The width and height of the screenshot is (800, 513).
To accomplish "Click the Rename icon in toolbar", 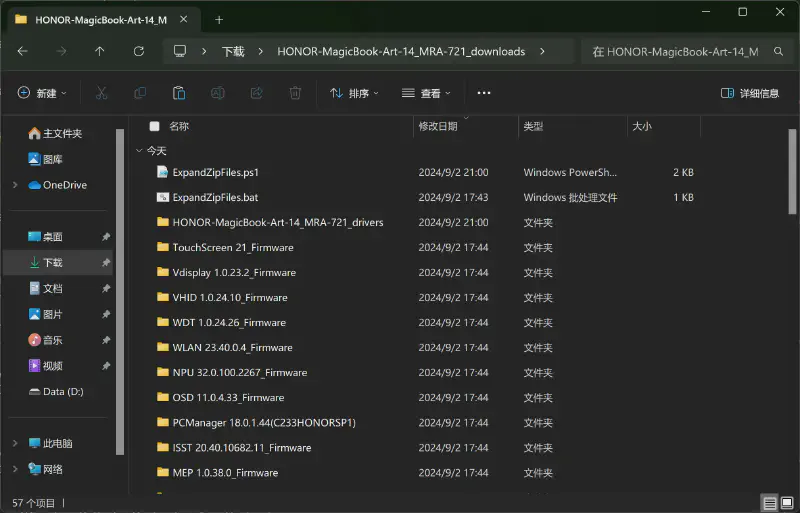I will [217, 93].
